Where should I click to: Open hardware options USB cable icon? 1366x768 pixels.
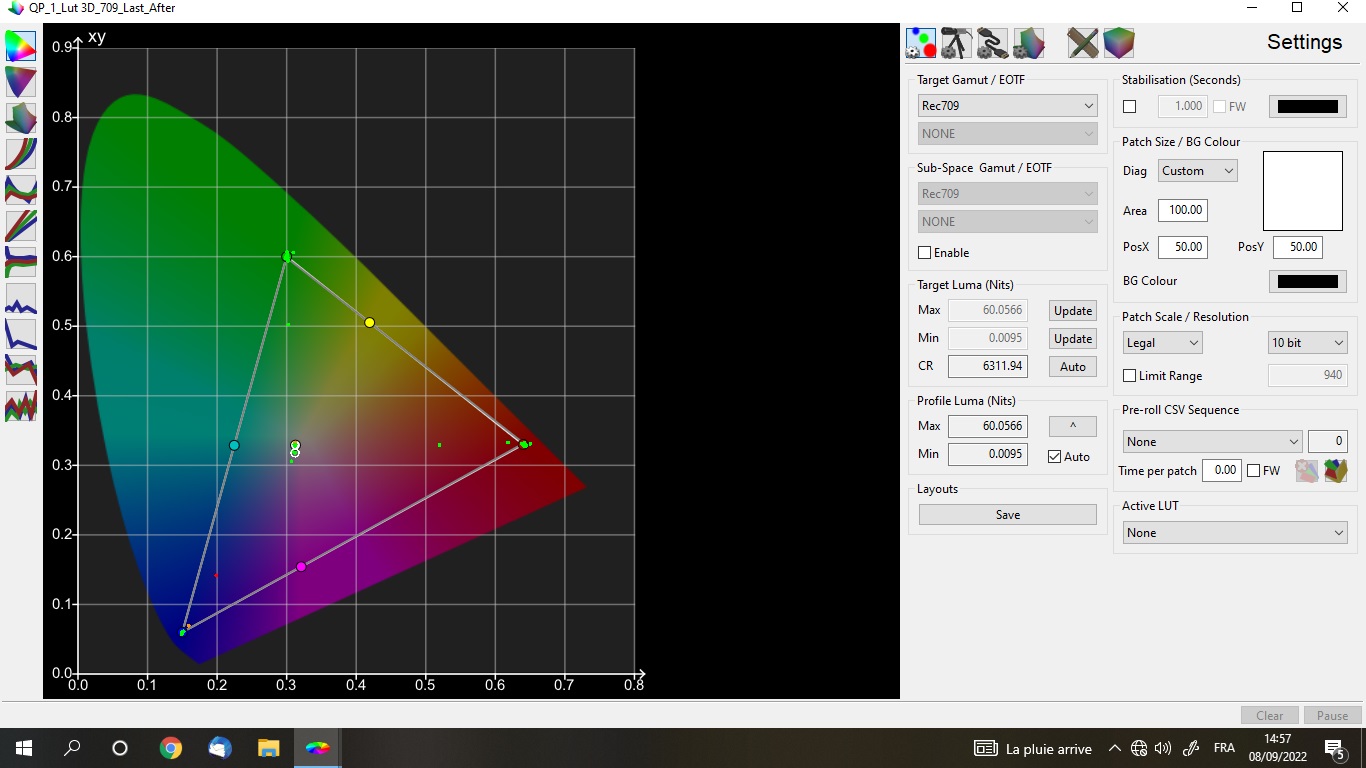(992, 43)
